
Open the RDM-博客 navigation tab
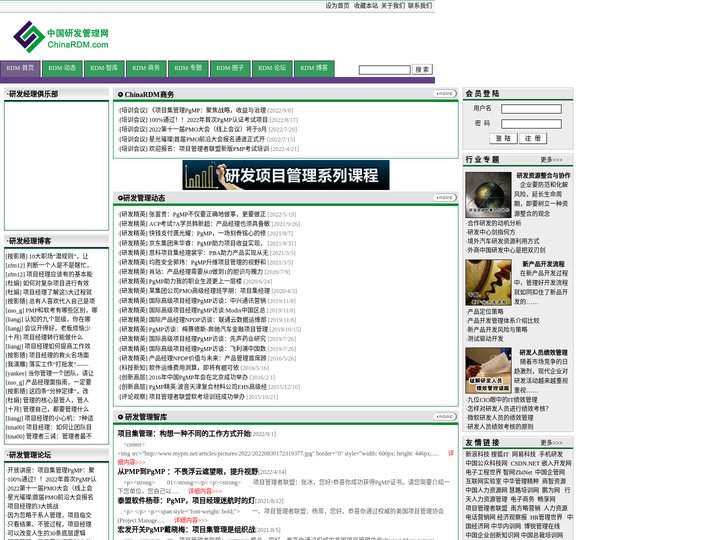(x=314, y=68)
